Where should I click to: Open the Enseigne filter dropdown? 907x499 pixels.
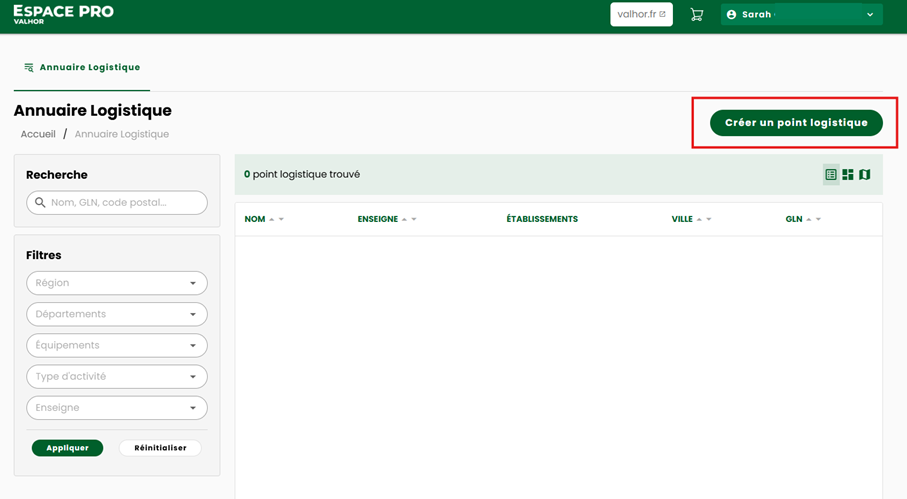[117, 408]
